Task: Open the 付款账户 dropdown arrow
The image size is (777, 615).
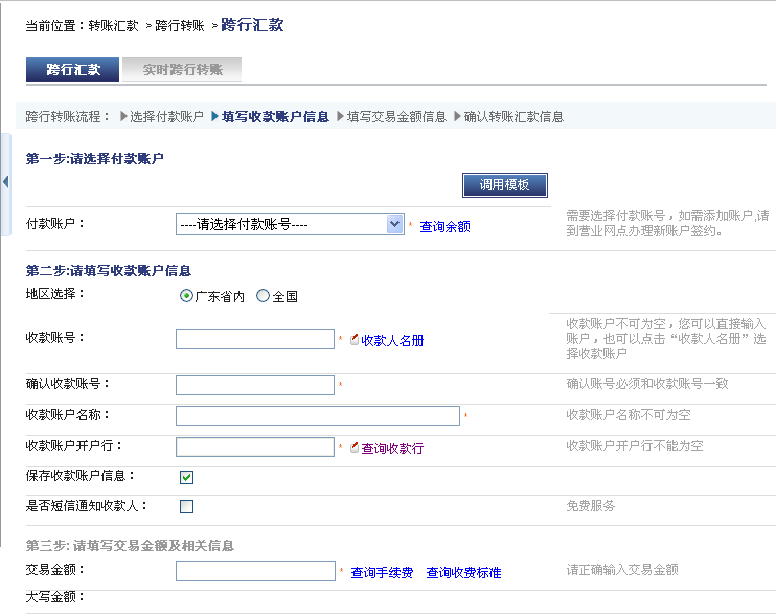Action: click(395, 224)
